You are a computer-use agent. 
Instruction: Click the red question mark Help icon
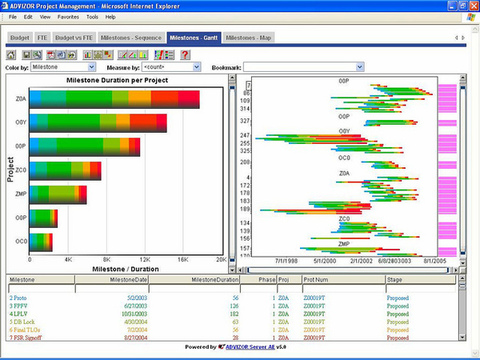click(x=185, y=55)
